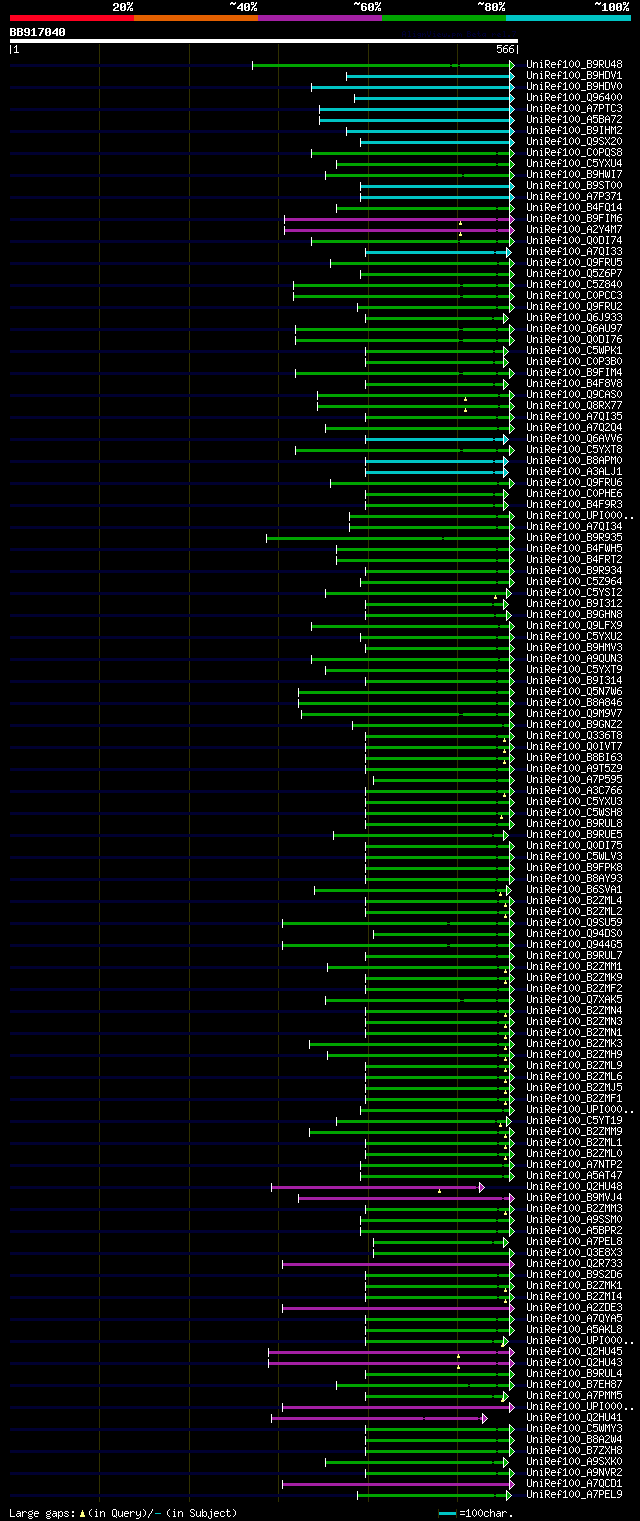Image resolution: width=640 pixels, height=1521 pixels.
Task: Select hit label UniRef100_C5YT19
Action: pyautogui.click(x=574, y=1120)
